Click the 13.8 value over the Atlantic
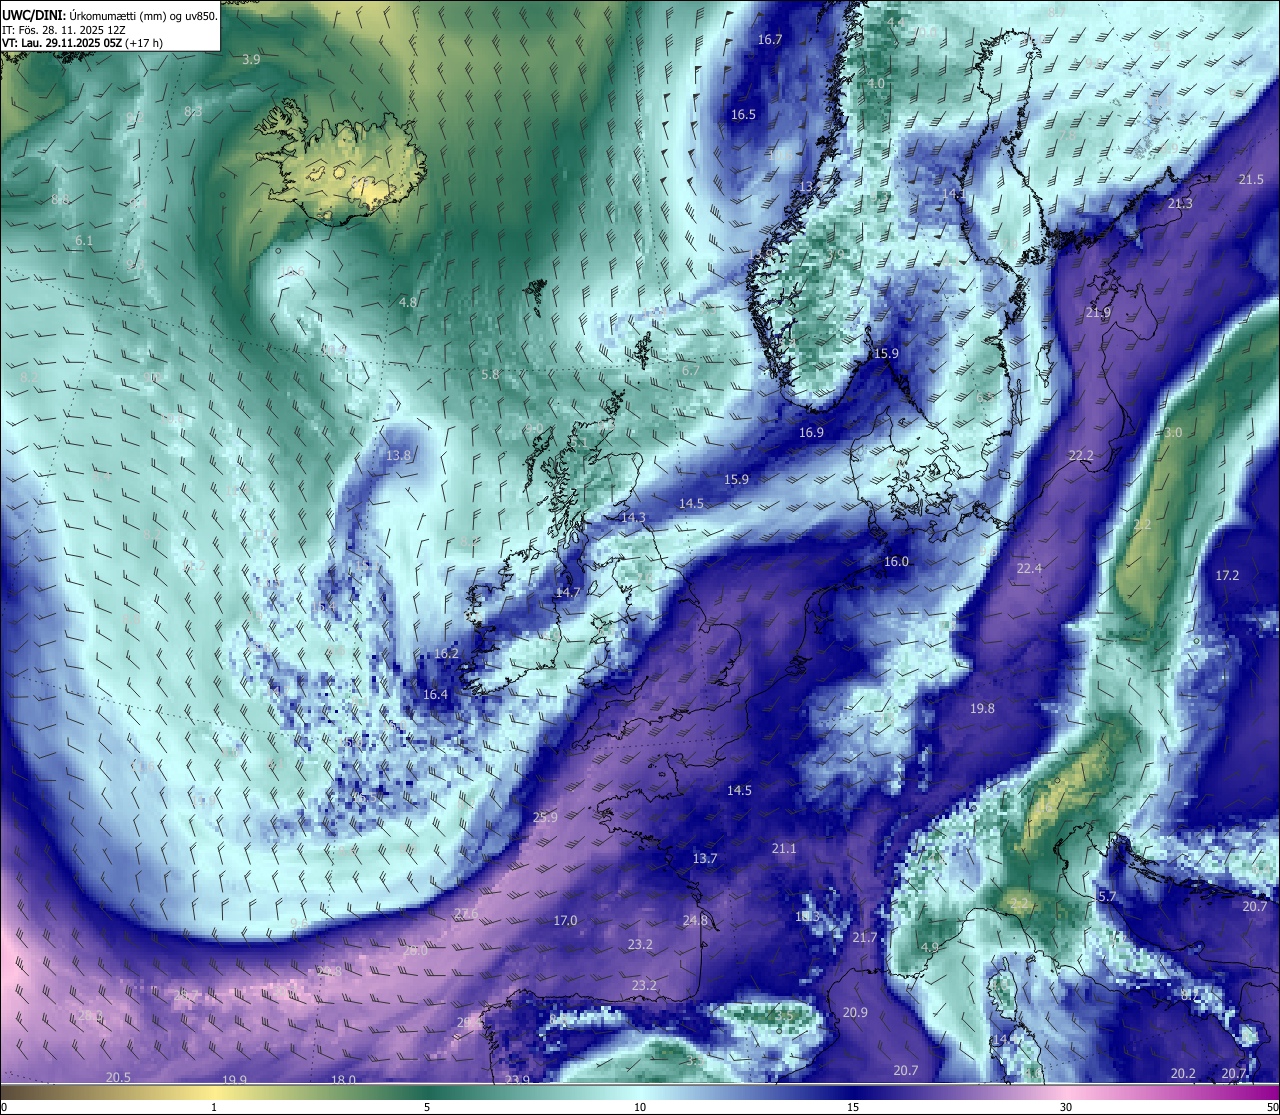Image resolution: width=1280 pixels, height=1115 pixels. point(398,456)
